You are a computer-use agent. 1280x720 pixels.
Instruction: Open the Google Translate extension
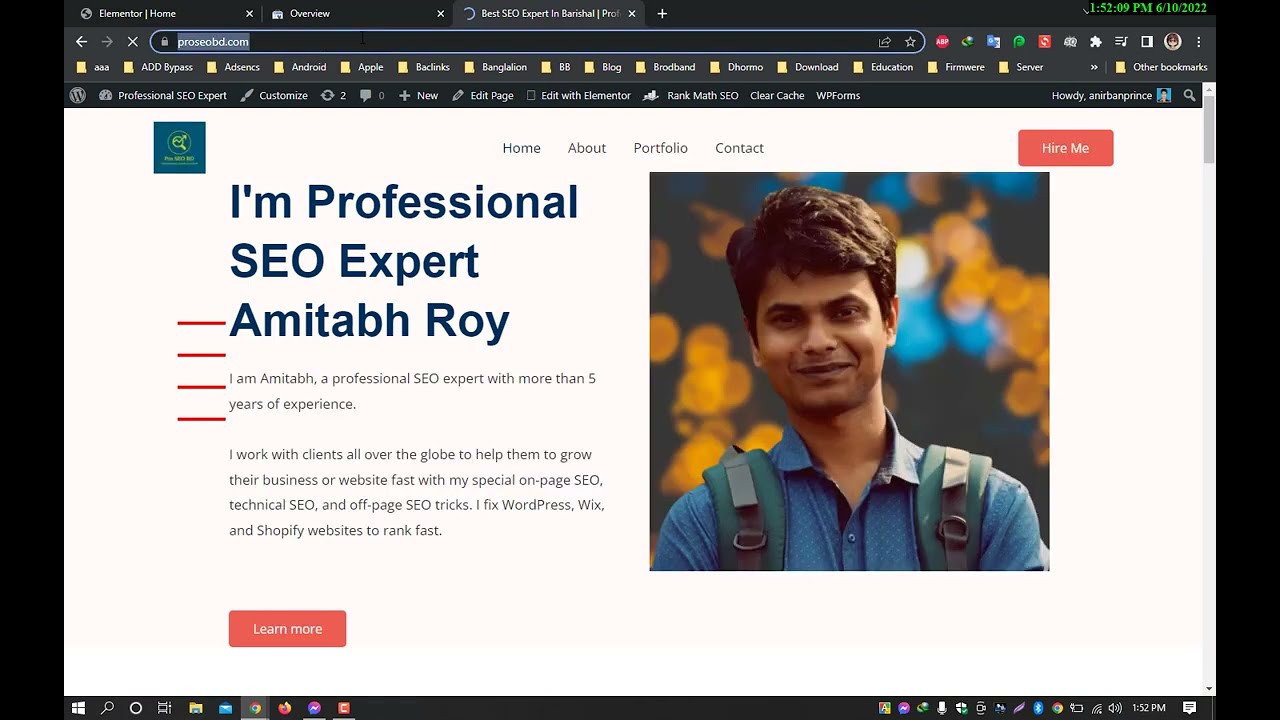tap(993, 42)
